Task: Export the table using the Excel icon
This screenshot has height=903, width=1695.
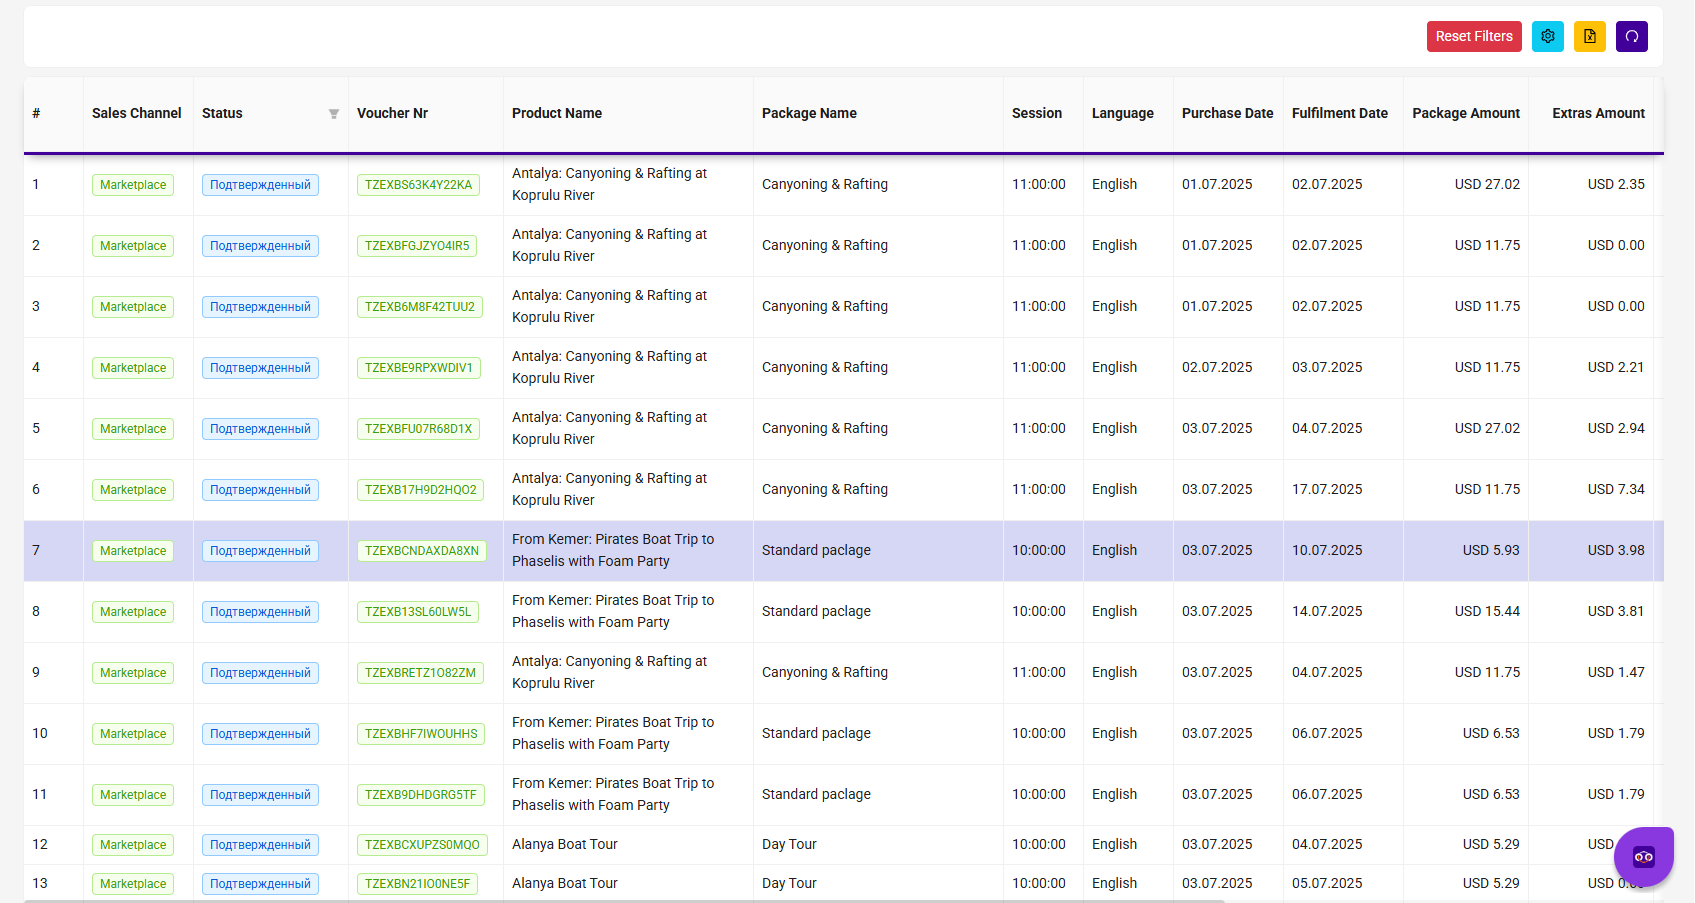Action: pyautogui.click(x=1589, y=36)
